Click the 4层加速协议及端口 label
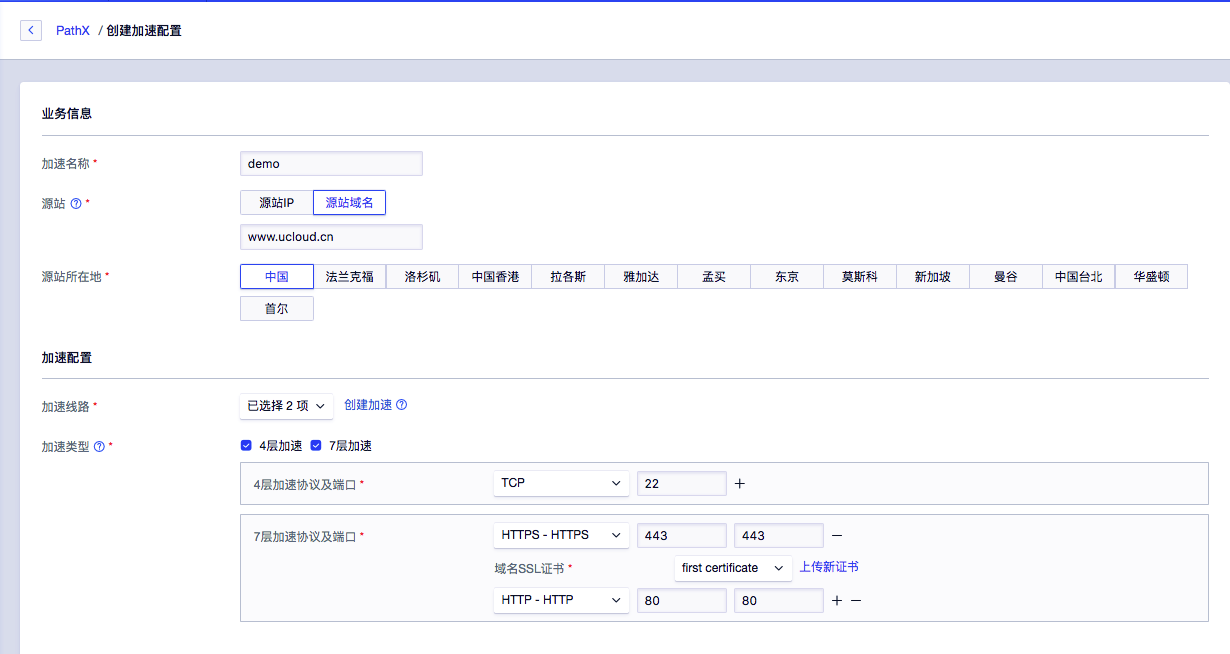The height and width of the screenshot is (654, 1230). click(305, 484)
